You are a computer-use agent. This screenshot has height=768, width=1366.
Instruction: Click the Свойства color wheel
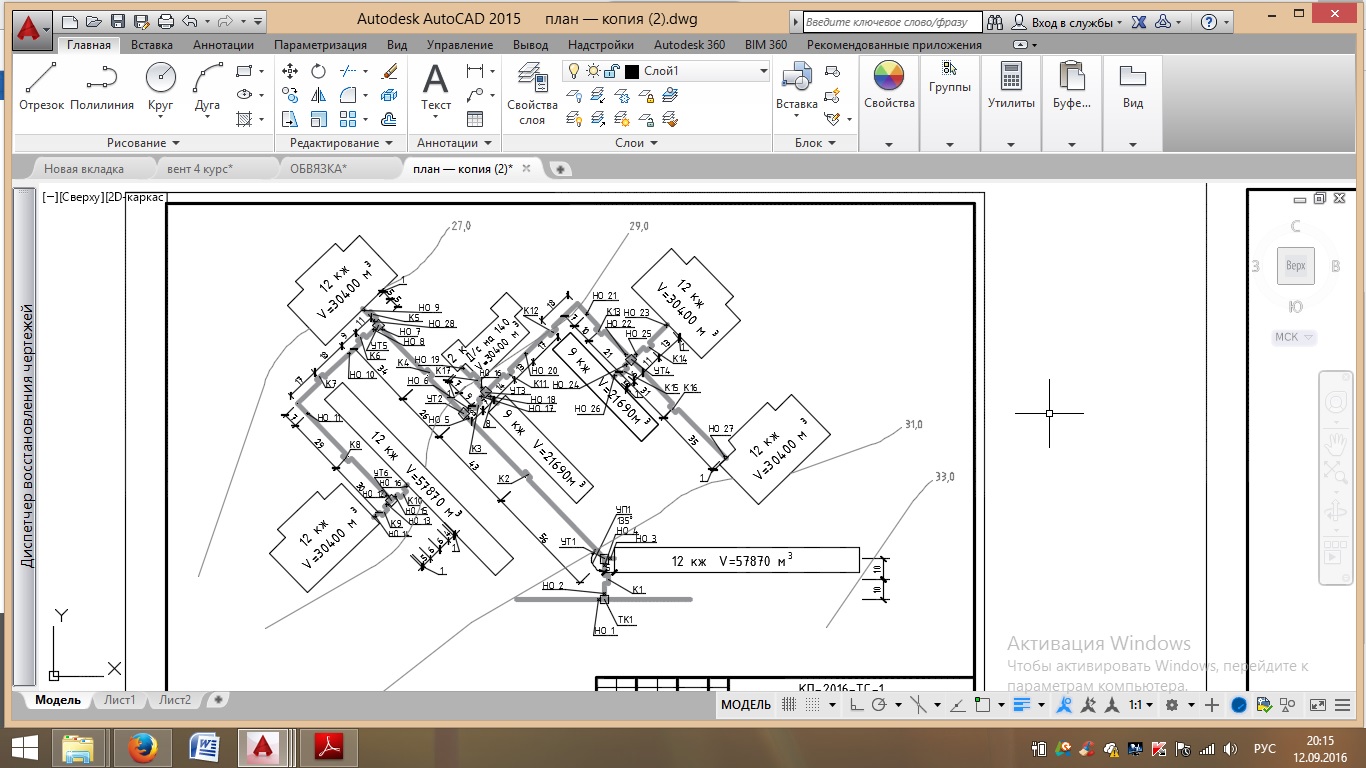point(889,76)
